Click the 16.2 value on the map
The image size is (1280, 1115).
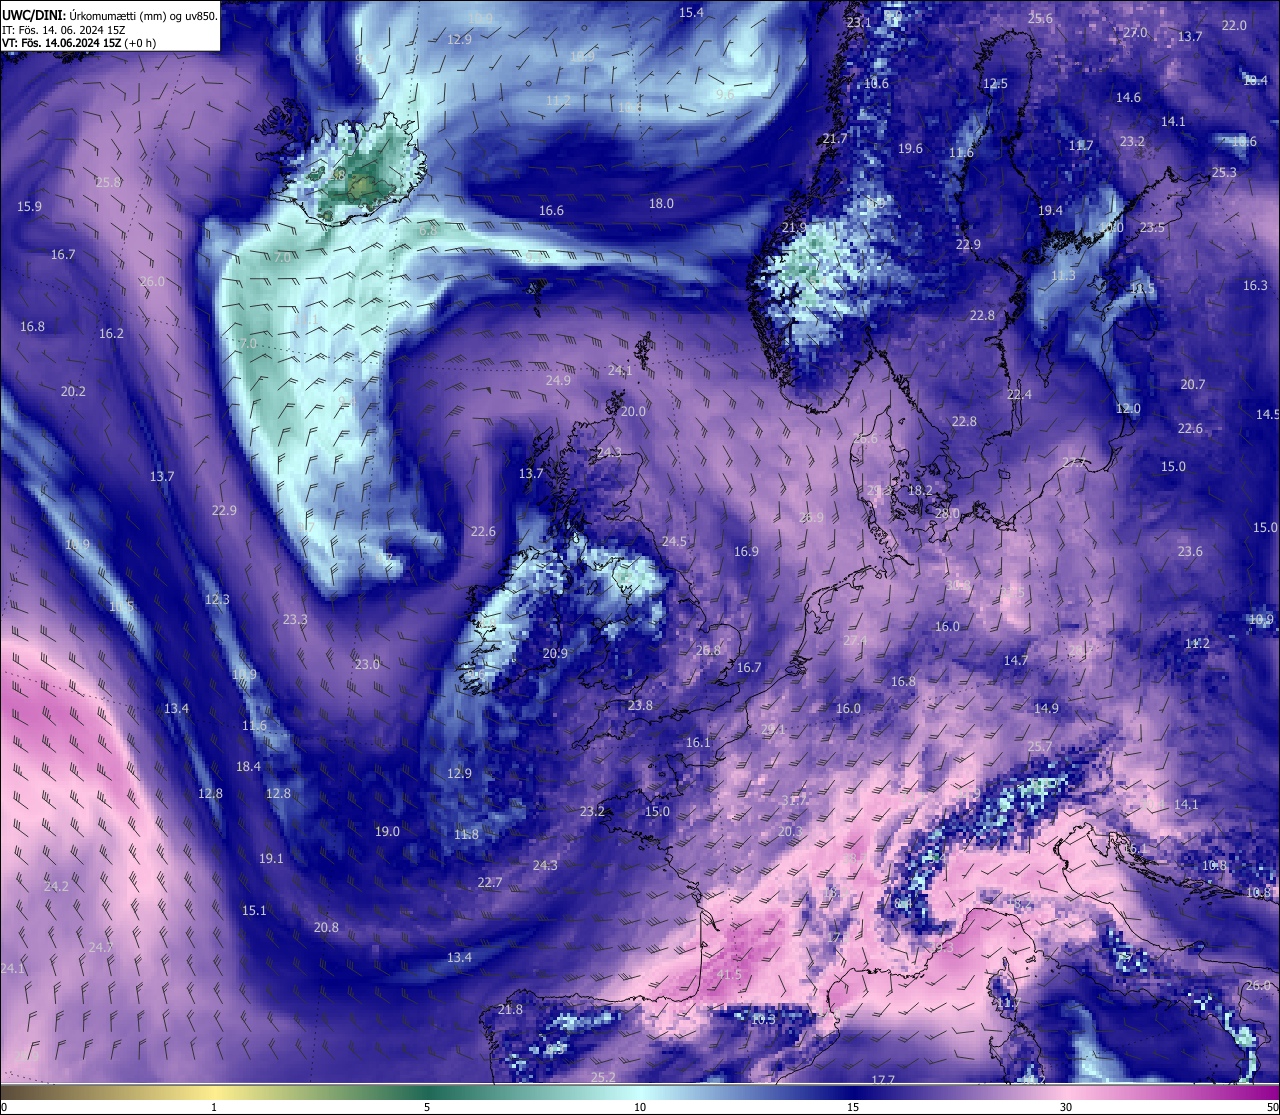click(x=111, y=333)
